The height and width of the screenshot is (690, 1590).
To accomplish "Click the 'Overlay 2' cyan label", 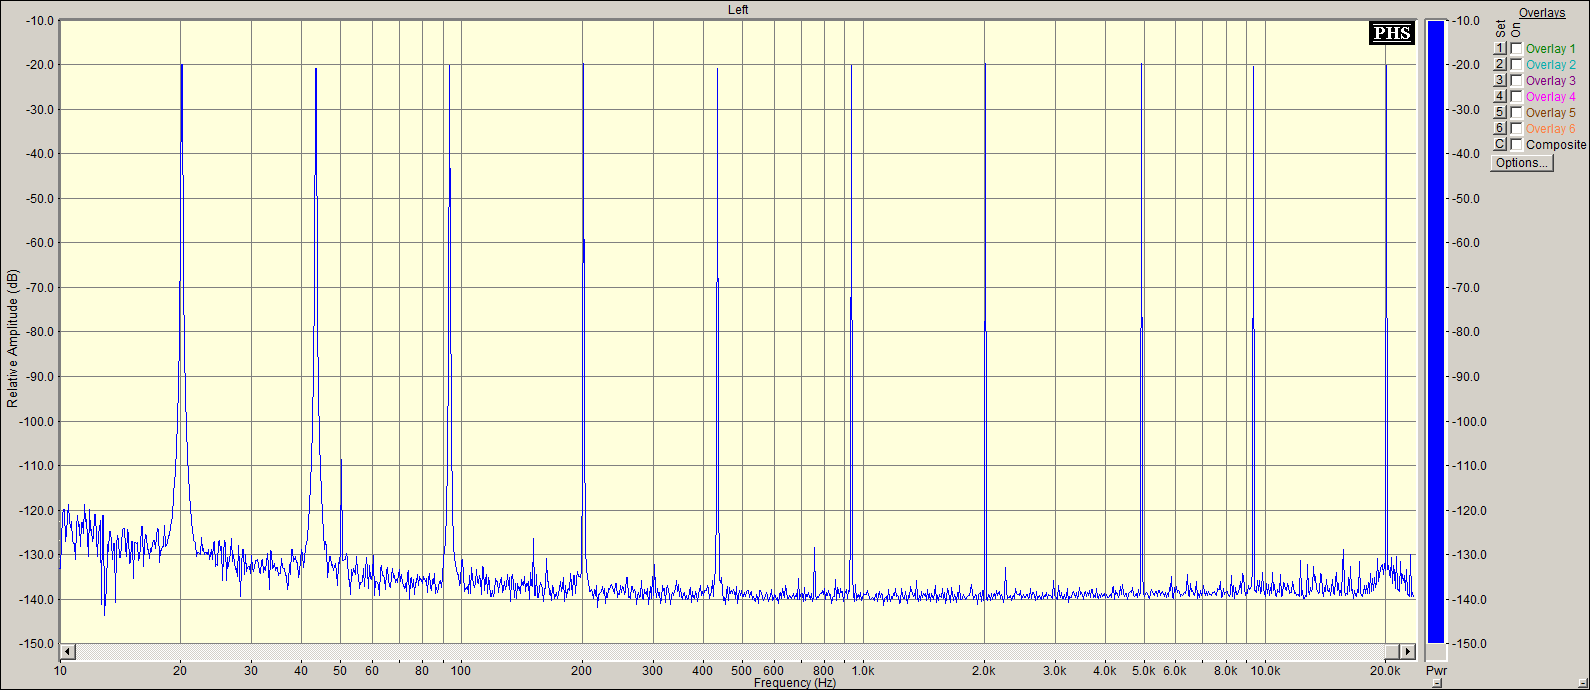I will coord(1550,65).
